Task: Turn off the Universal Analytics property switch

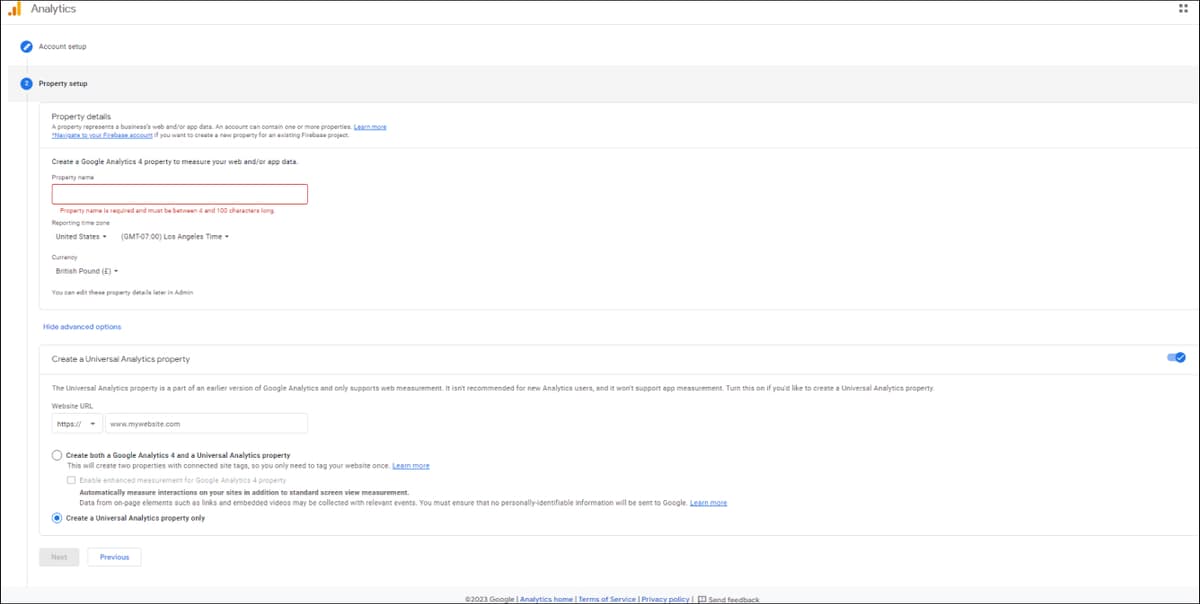Action: click(1176, 357)
